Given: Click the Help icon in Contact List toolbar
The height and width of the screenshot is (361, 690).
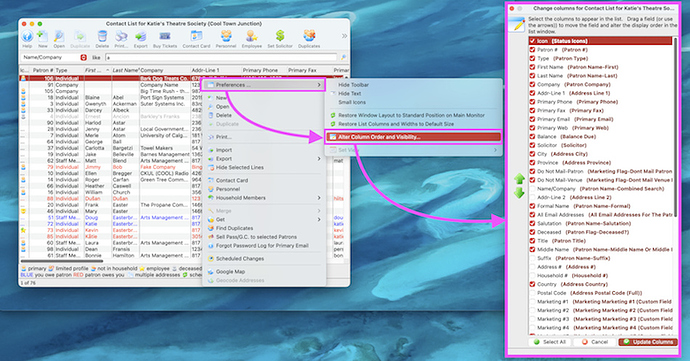Looking at the screenshot, I should pyautogui.click(x=27, y=37).
